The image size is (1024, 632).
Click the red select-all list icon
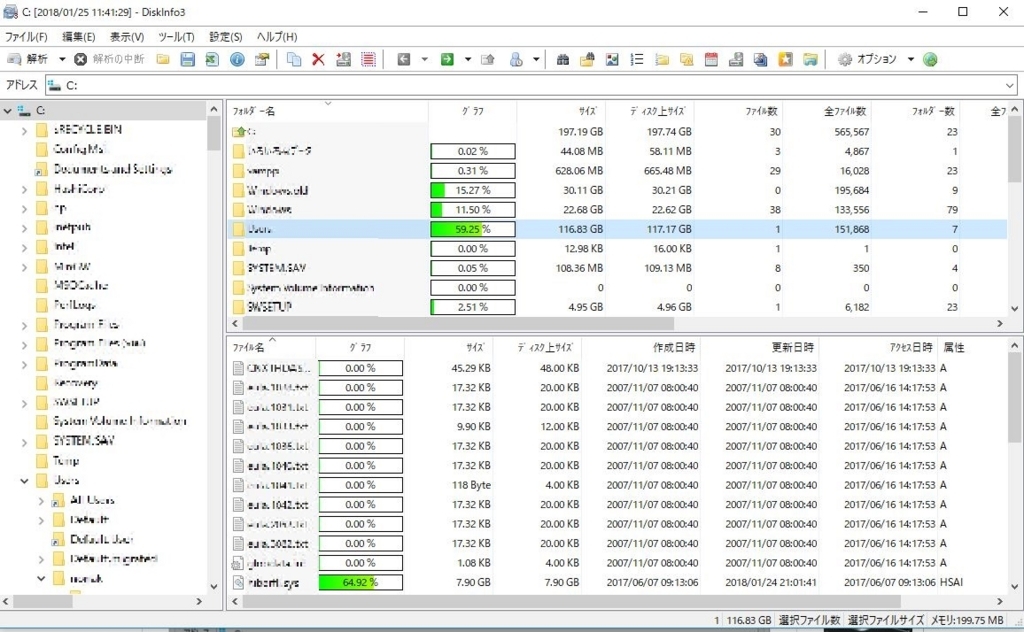[368, 59]
